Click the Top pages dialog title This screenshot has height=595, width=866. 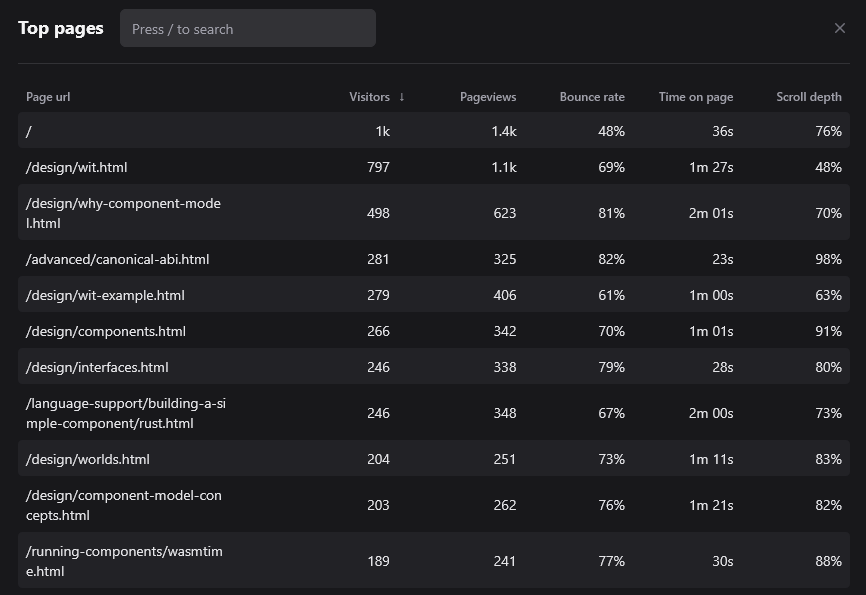click(x=61, y=28)
